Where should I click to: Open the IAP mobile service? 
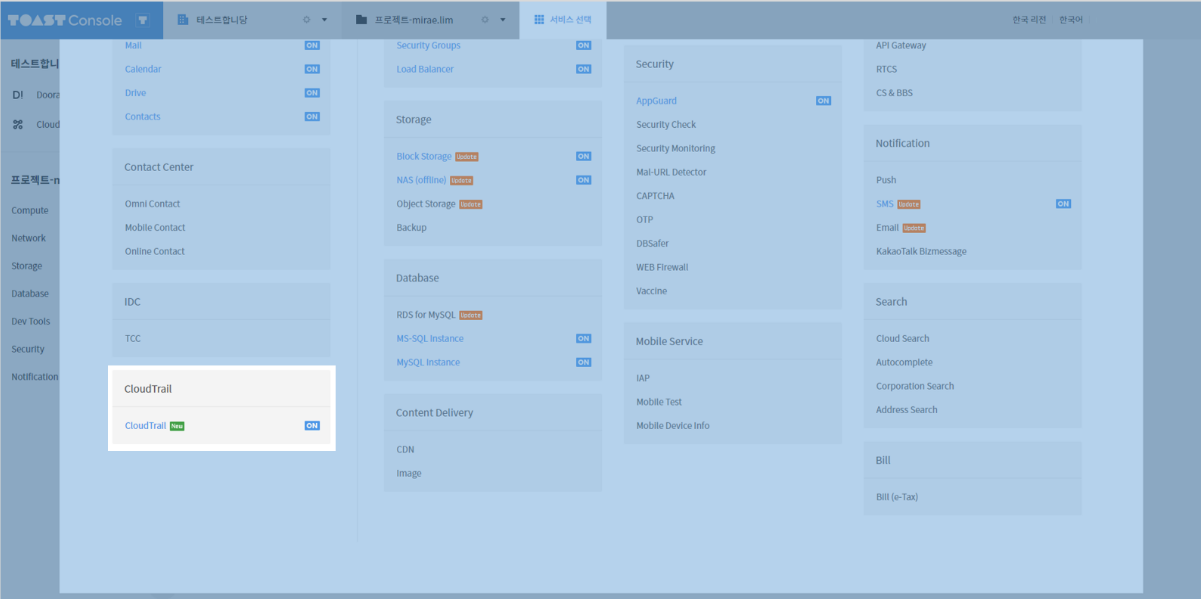click(643, 378)
